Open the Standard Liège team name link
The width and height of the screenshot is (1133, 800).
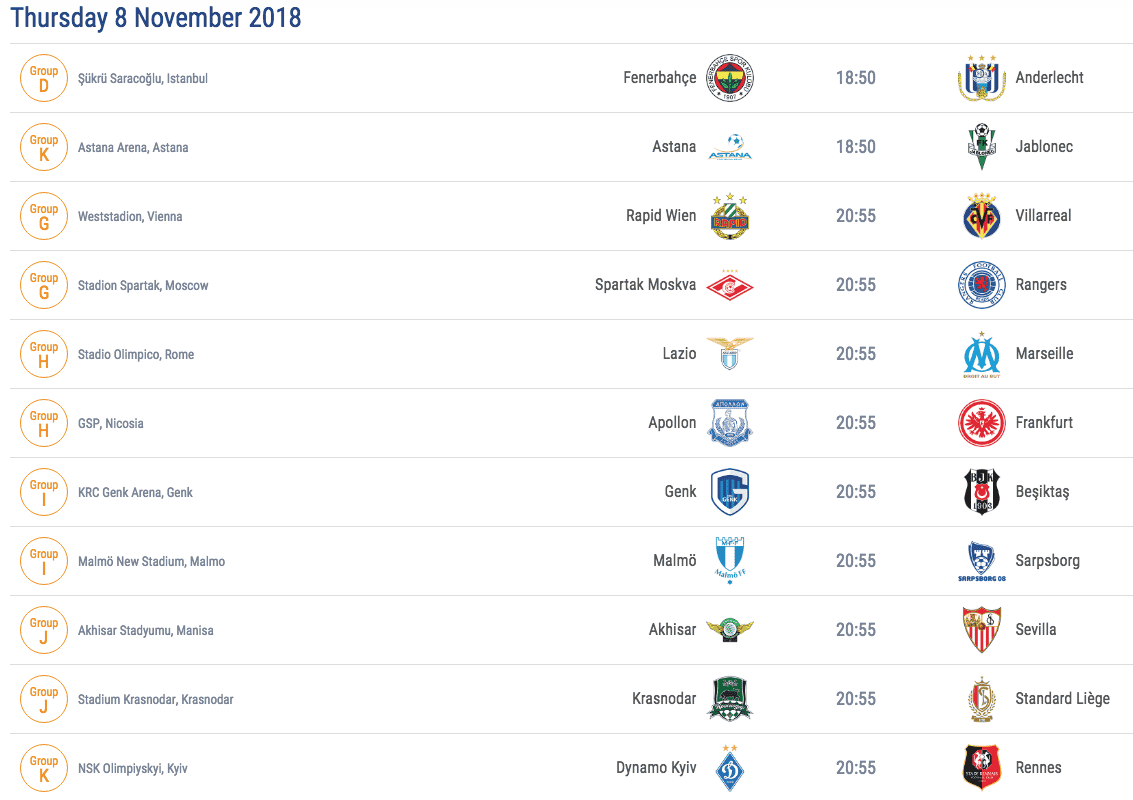pos(1062,699)
